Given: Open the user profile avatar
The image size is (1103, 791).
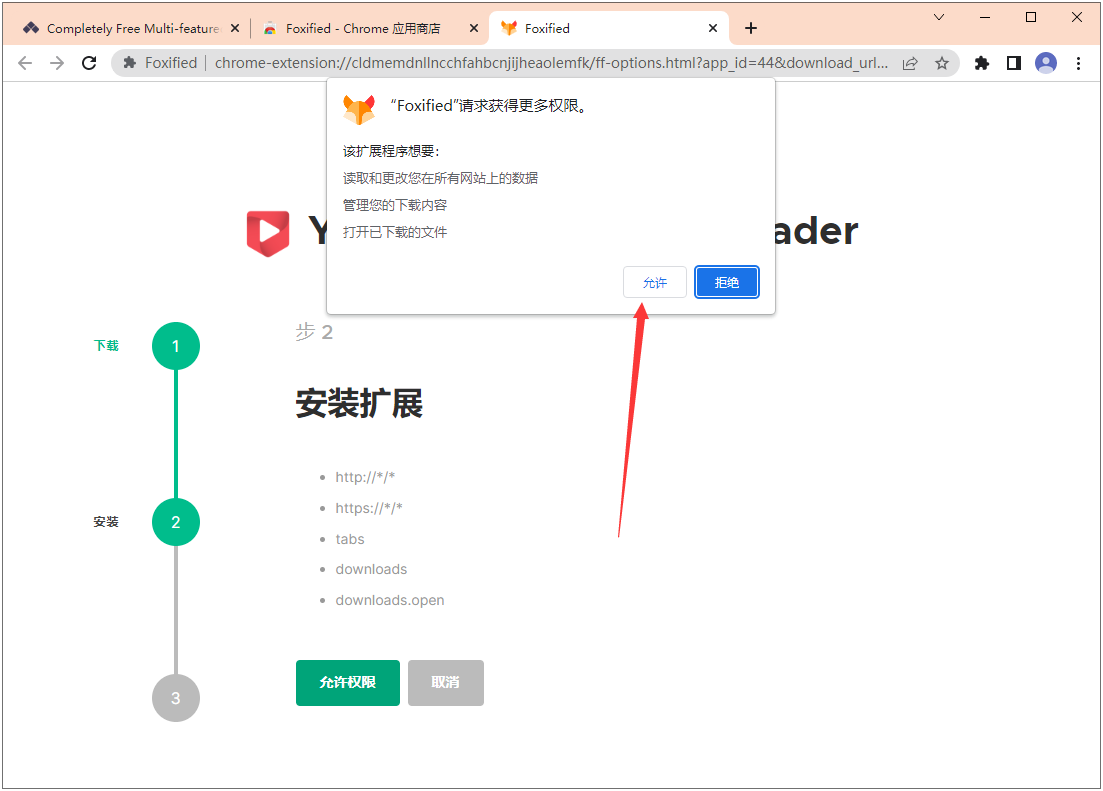Looking at the screenshot, I should pyautogui.click(x=1046, y=63).
